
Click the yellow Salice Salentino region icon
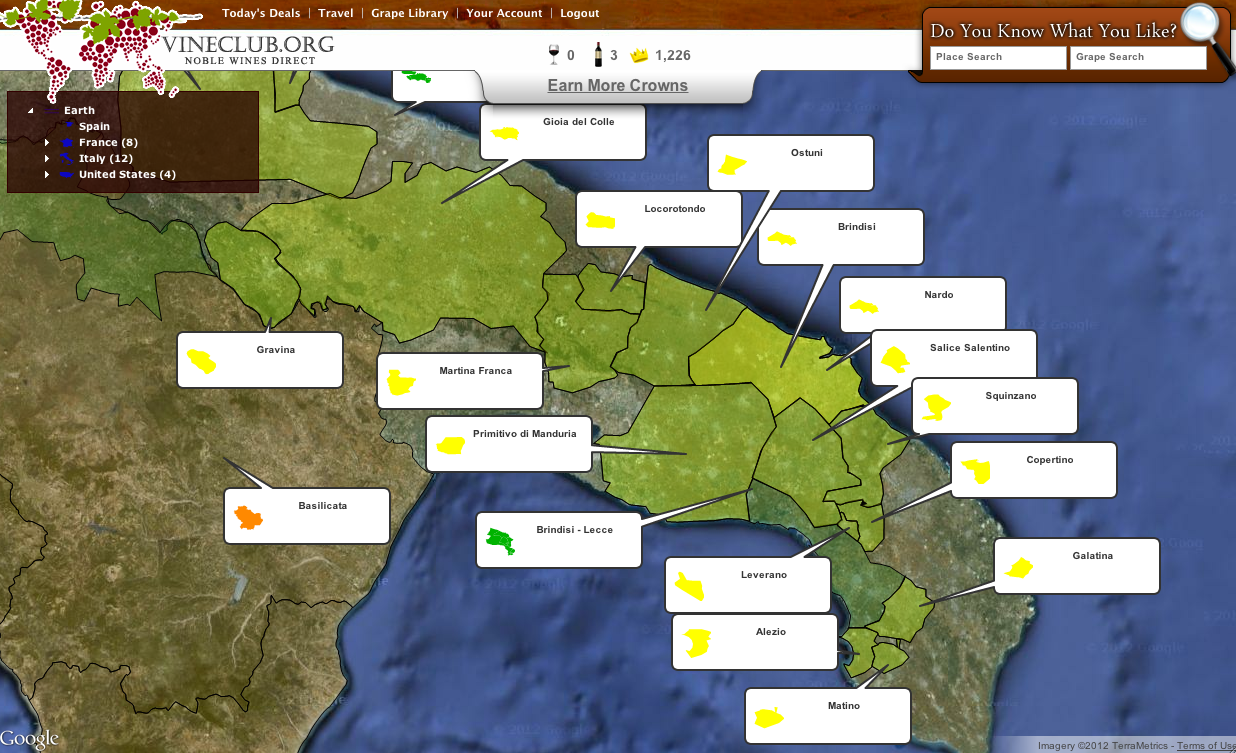[895, 359]
